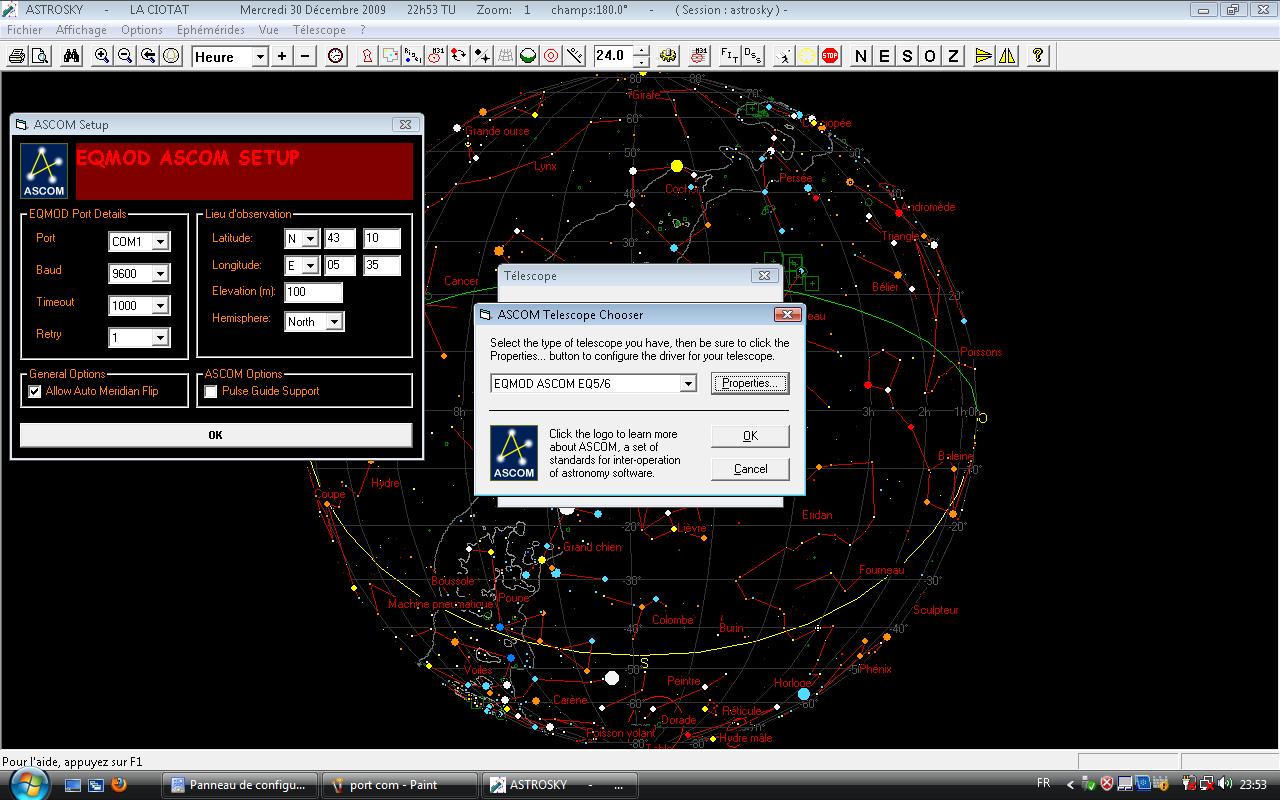
Task: Click Cancel in ASCOM Telescope Chooser
Action: coord(750,469)
